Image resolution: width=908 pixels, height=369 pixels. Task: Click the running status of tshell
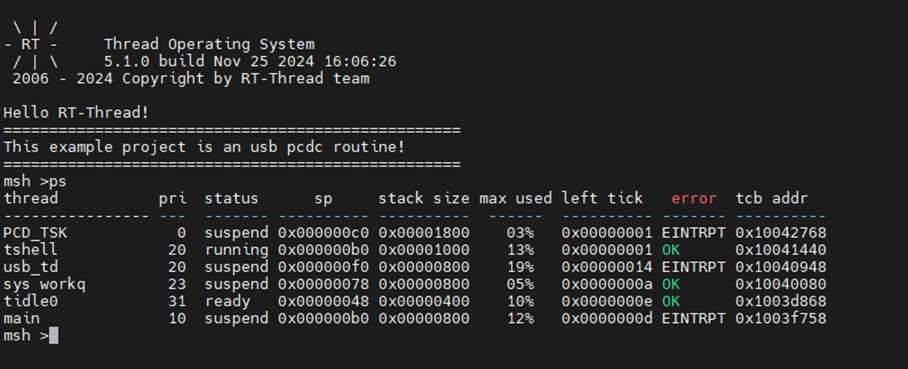click(236, 251)
